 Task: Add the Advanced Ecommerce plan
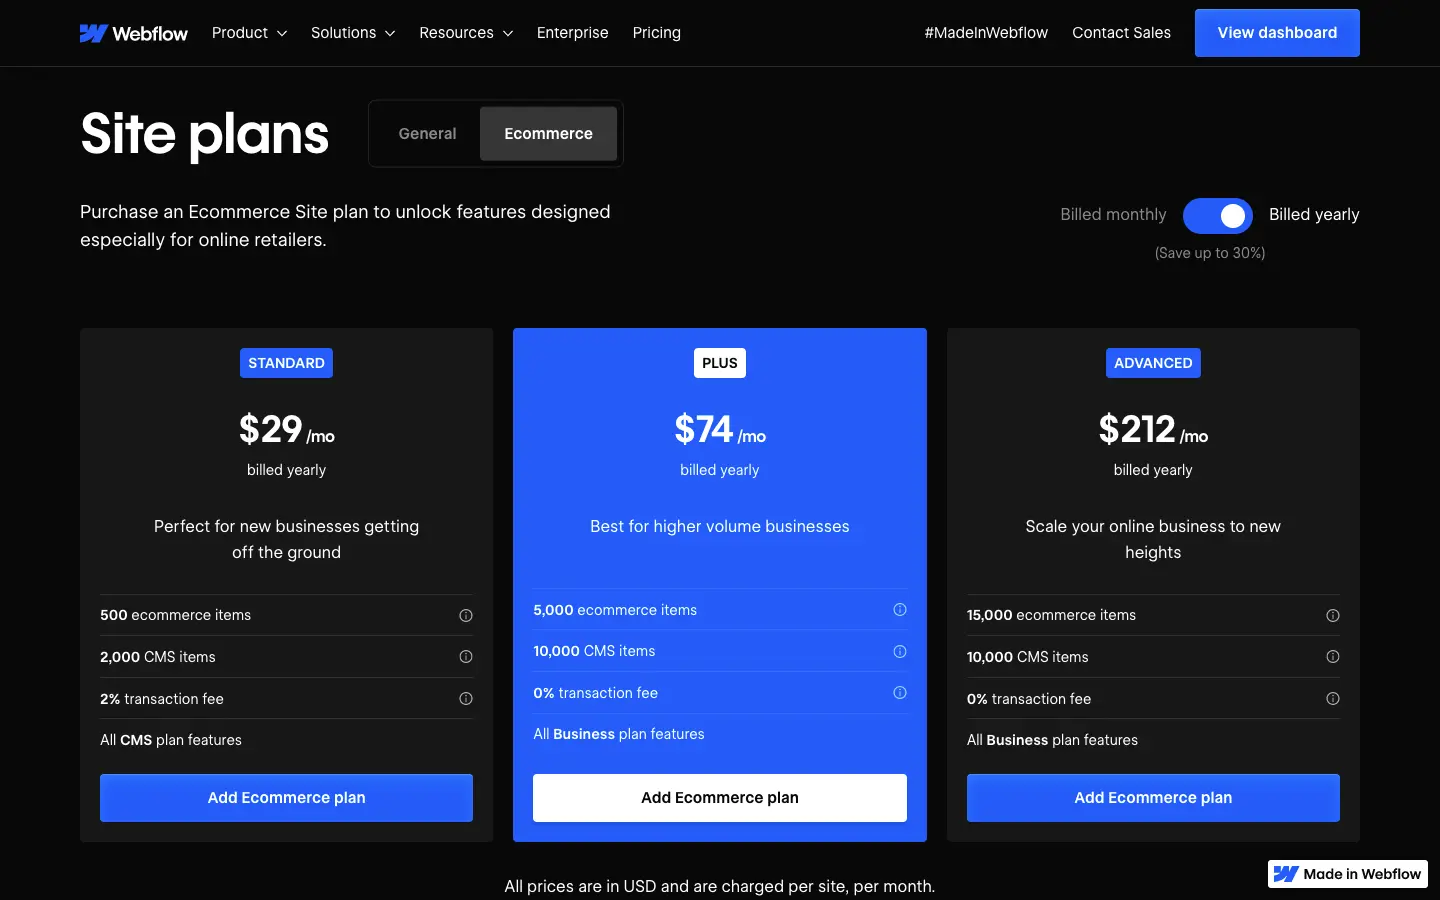tap(1153, 798)
